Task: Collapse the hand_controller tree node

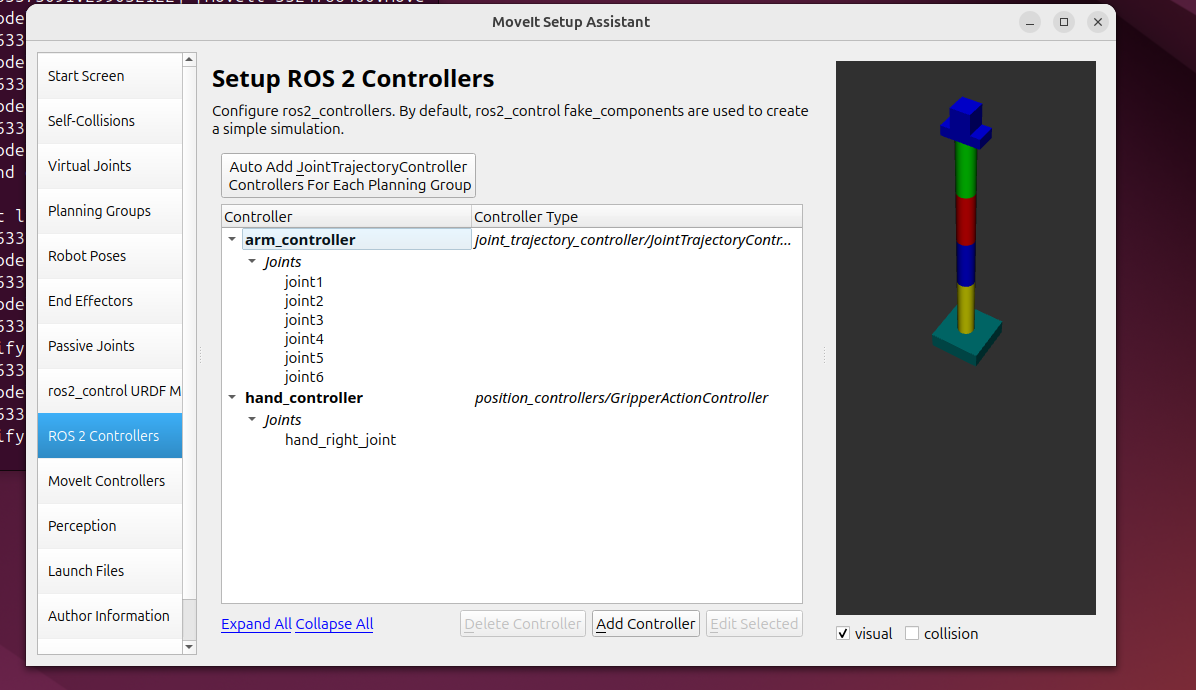Action: (x=232, y=397)
